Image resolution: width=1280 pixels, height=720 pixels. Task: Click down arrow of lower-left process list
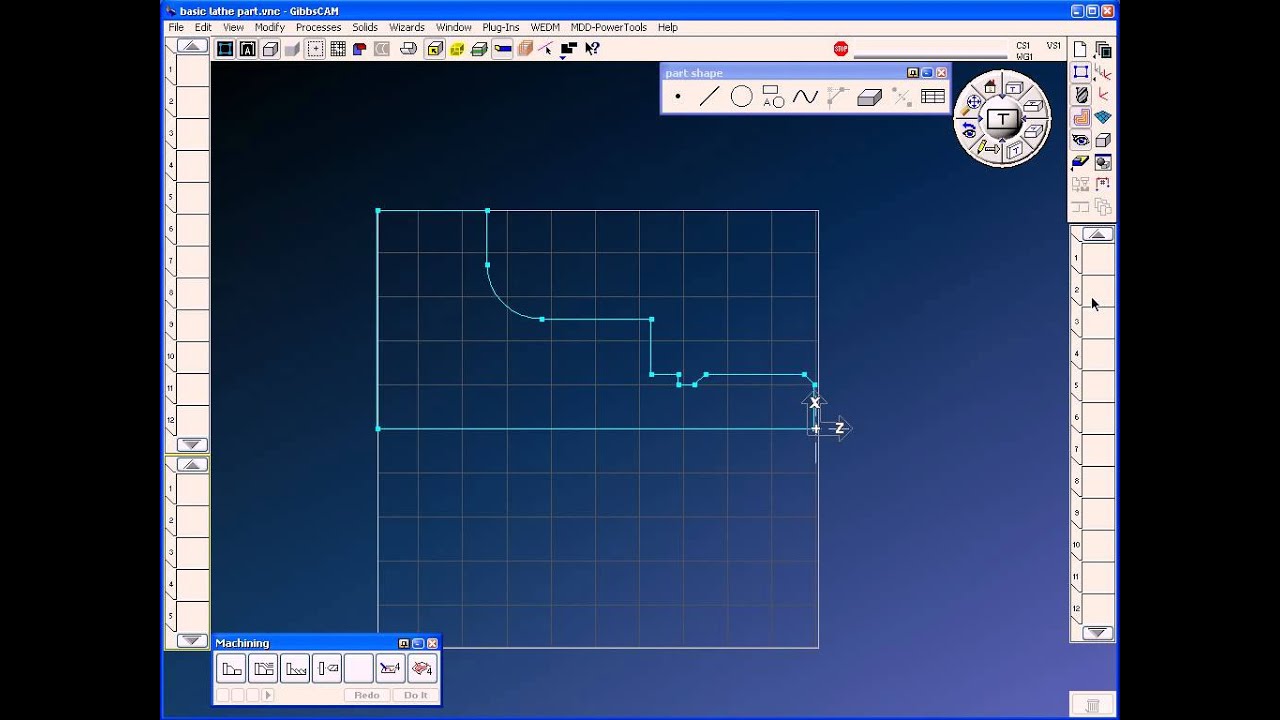(193, 641)
